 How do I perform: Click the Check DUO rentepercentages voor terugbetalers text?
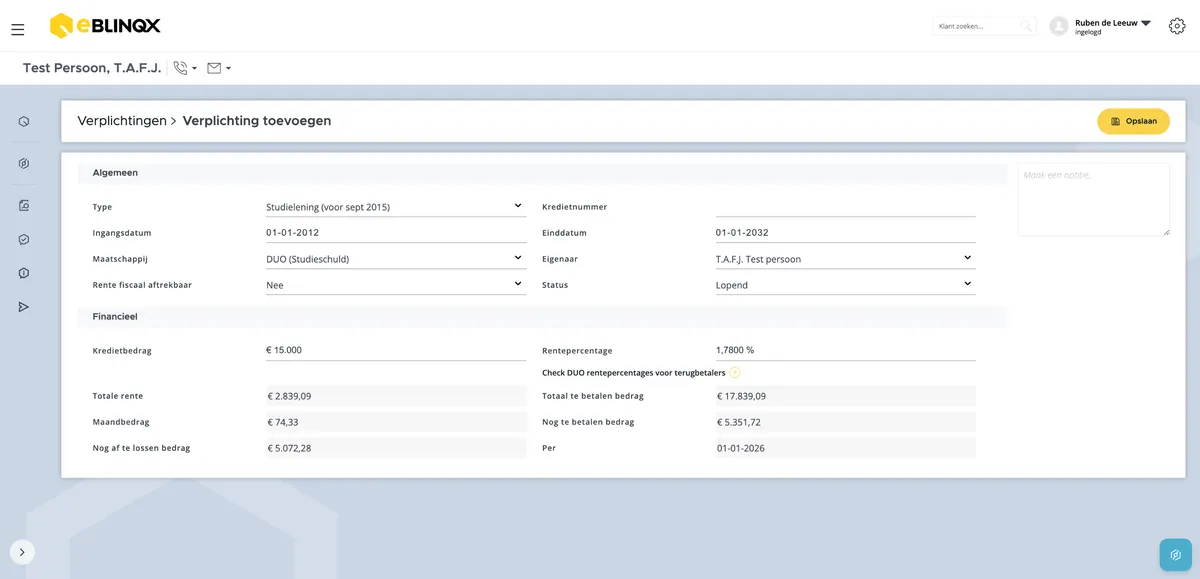(634, 373)
